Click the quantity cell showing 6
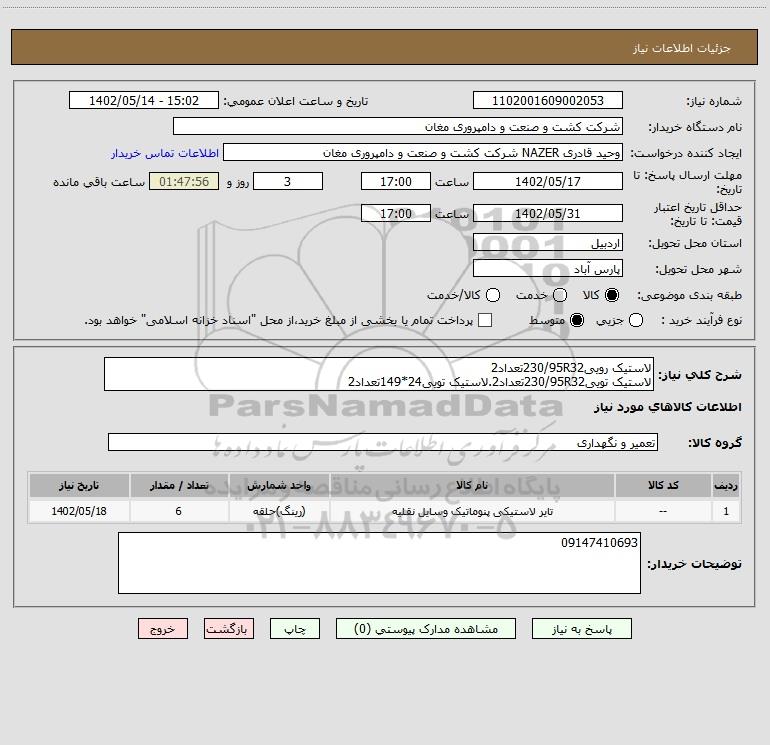This screenshot has height=745, width=770. [x=179, y=511]
